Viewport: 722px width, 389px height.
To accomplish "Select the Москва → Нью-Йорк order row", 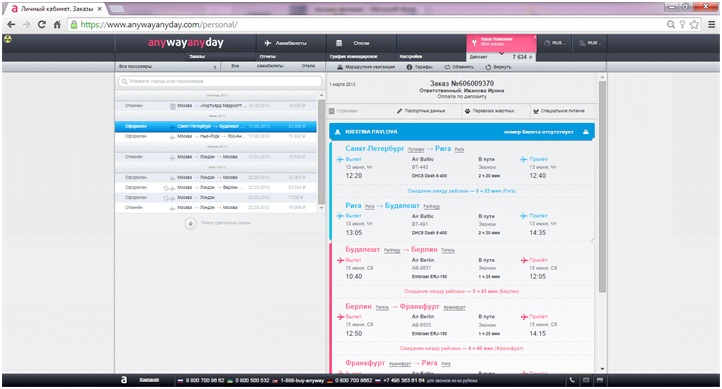I will point(215,137).
